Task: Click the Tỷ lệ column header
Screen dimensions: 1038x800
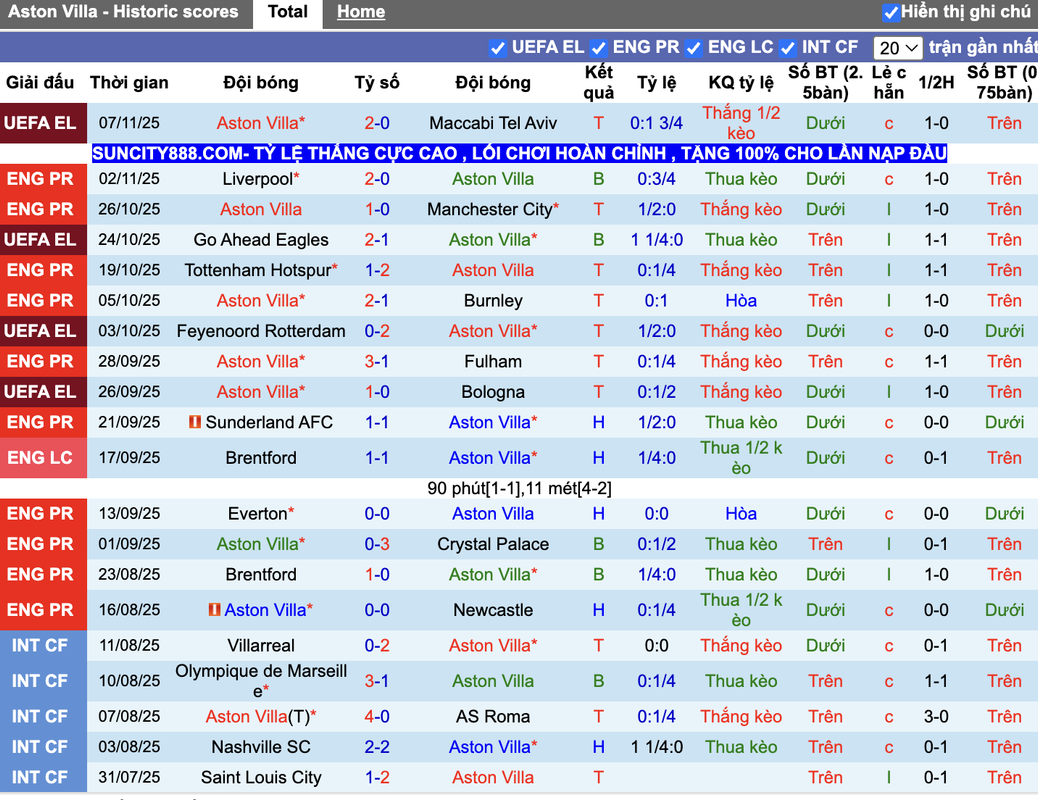Action: point(657,83)
